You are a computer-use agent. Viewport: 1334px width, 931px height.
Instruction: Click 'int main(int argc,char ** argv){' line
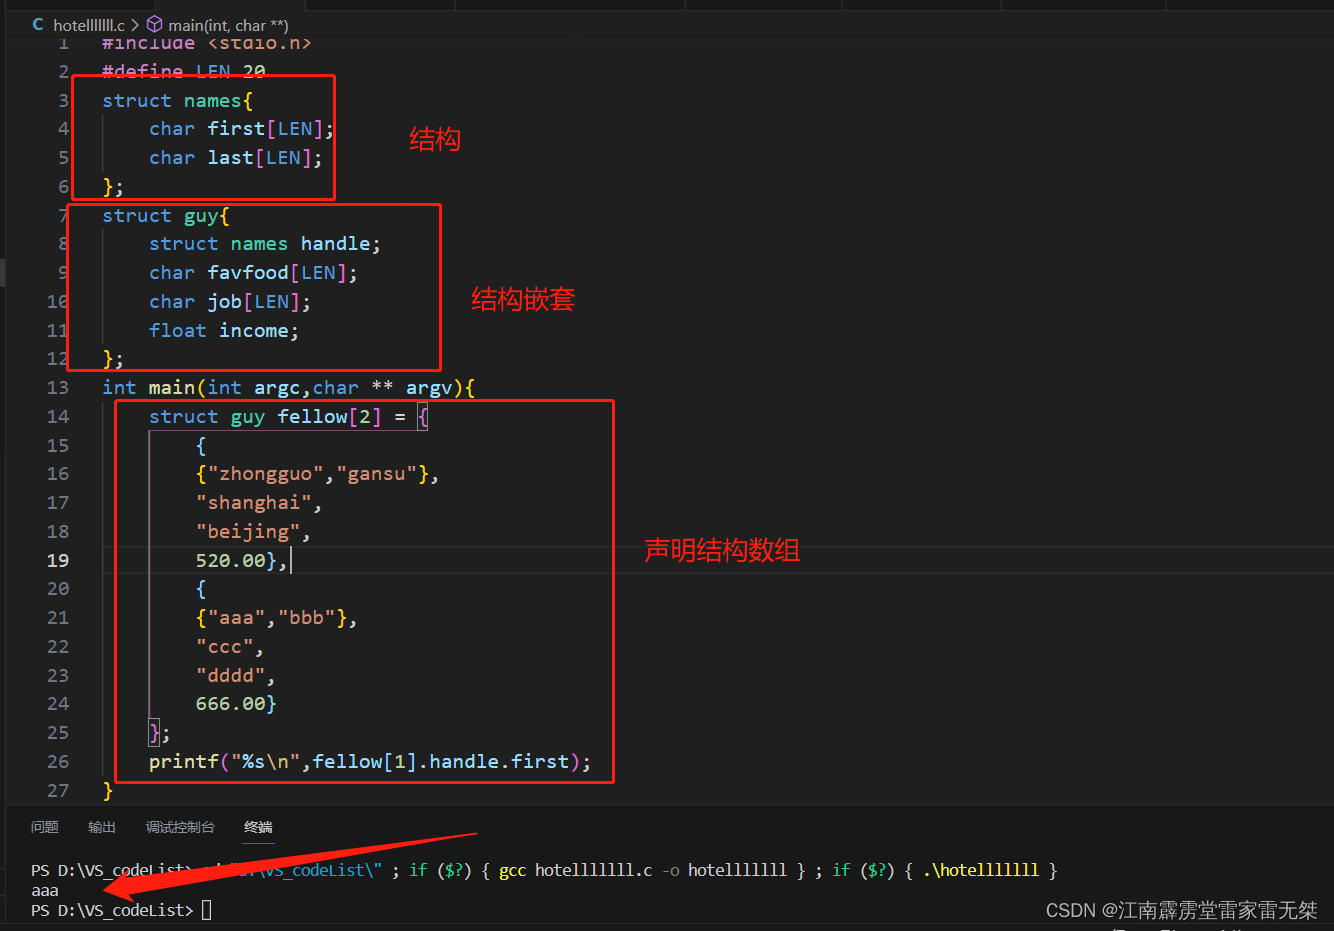pyautogui.click(x=289, y=388)
